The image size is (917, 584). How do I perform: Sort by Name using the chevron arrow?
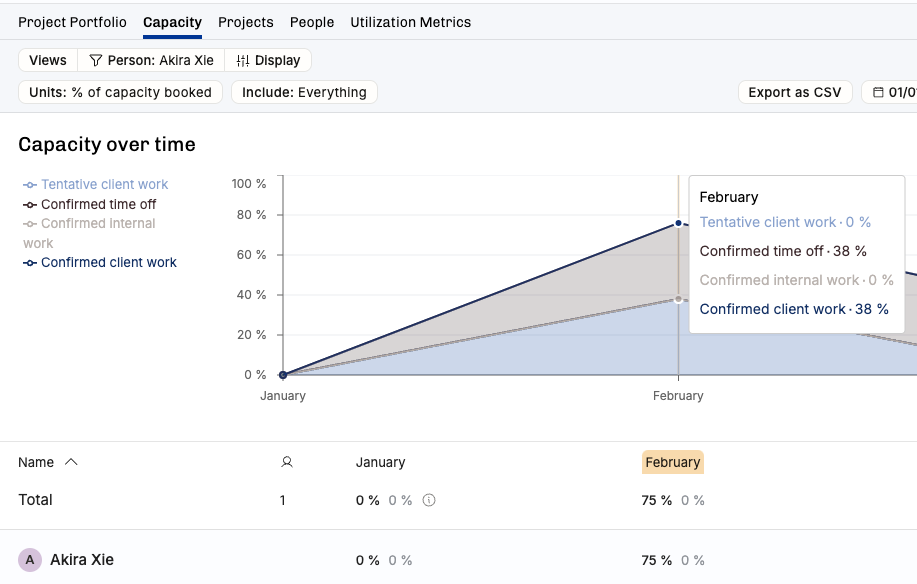[71, 462]
